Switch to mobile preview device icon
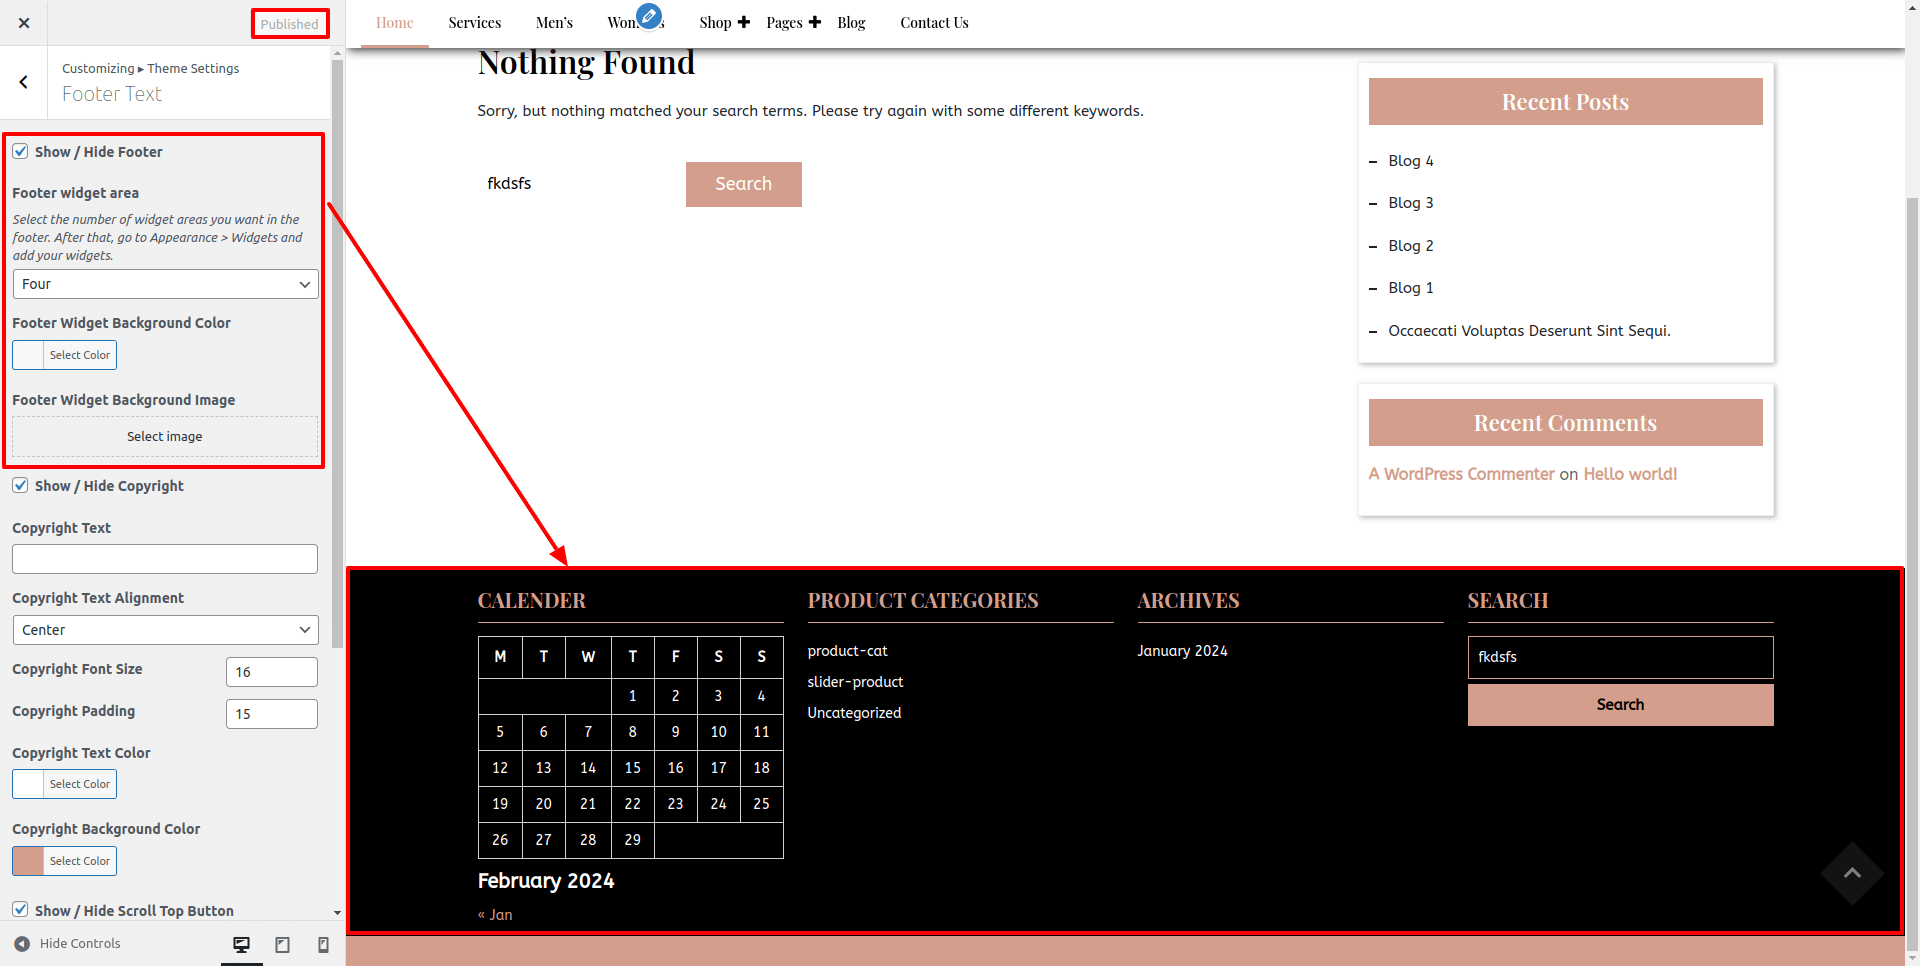 [x=323, y=944]
